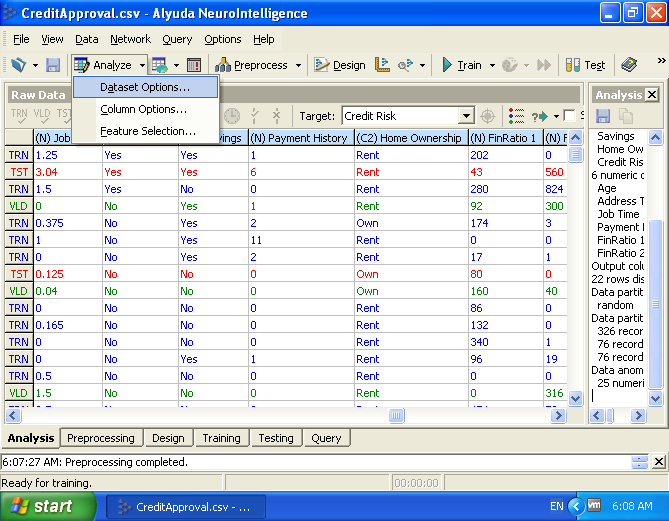Viewport: 669px width, 521px height.
Task: Open the Network menu
Action: click(x=130, y=39)
